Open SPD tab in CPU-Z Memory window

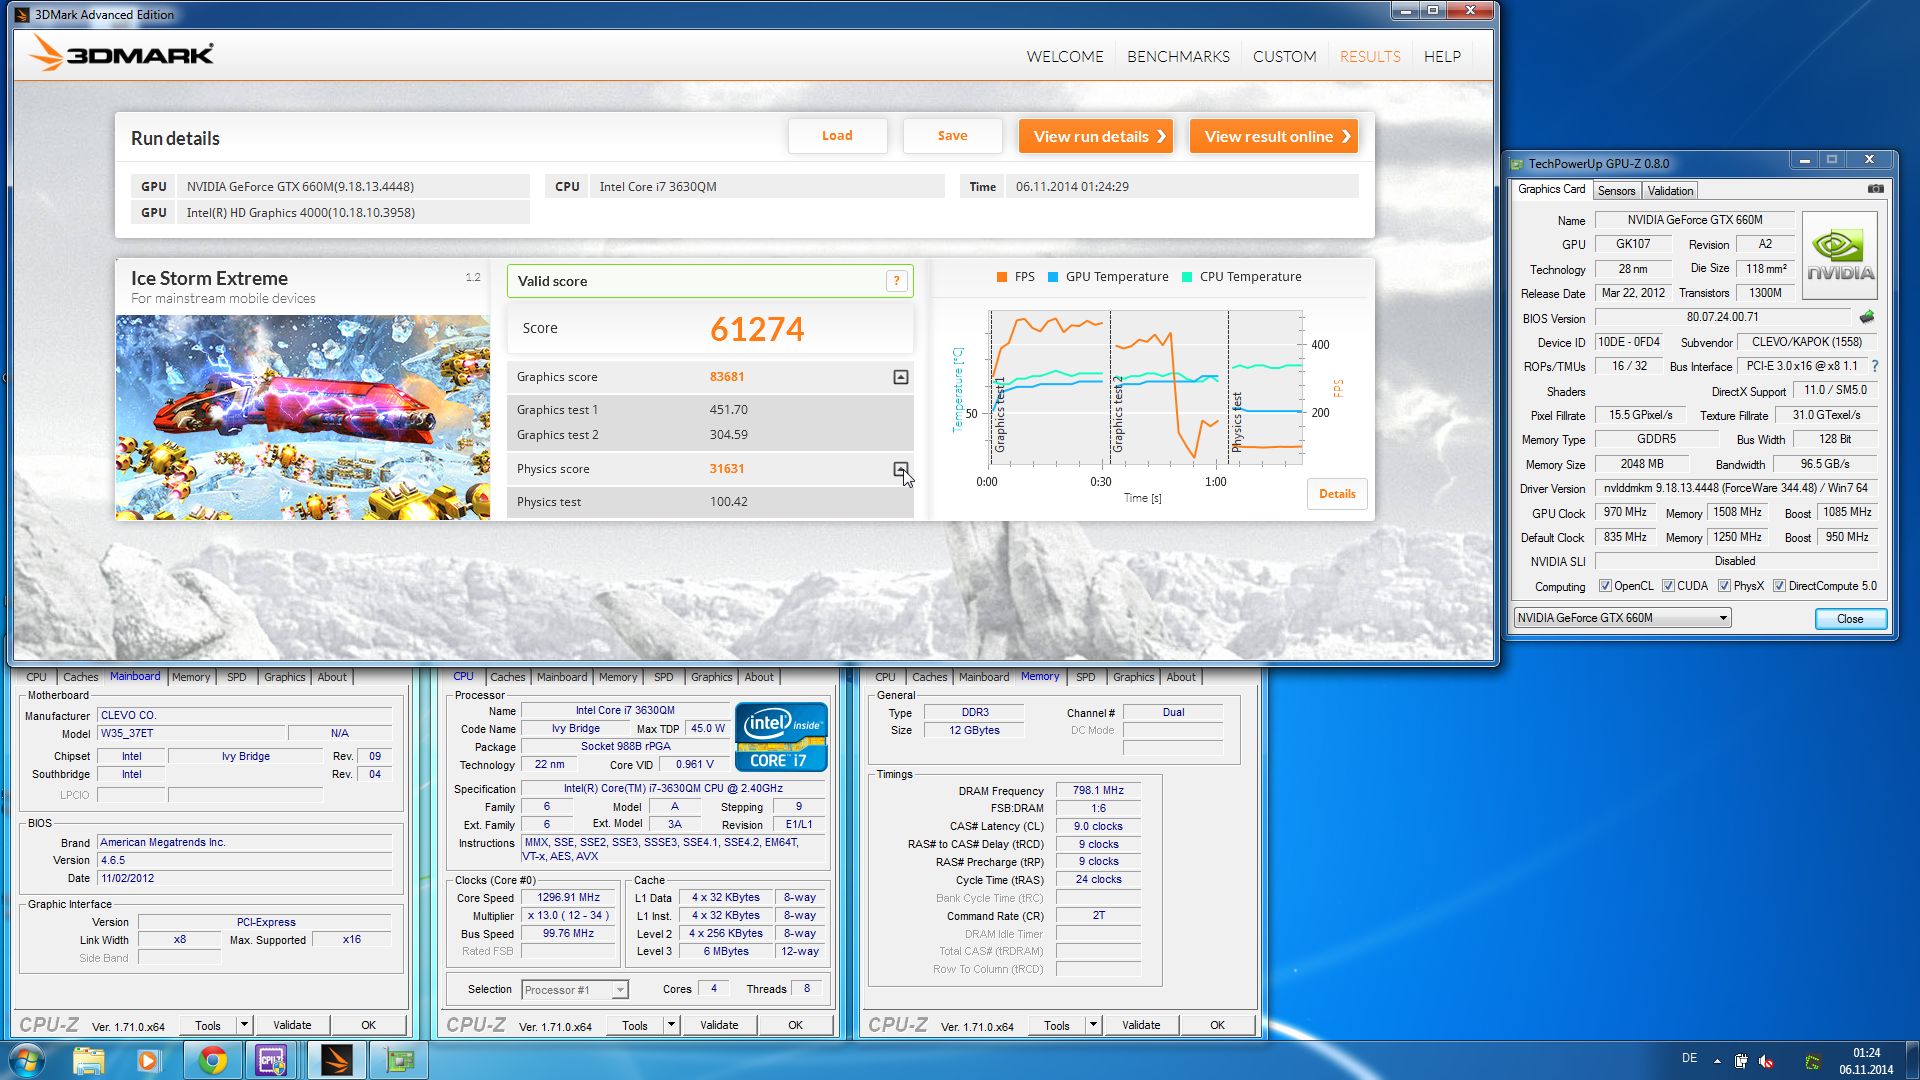tap(1085, 677)
